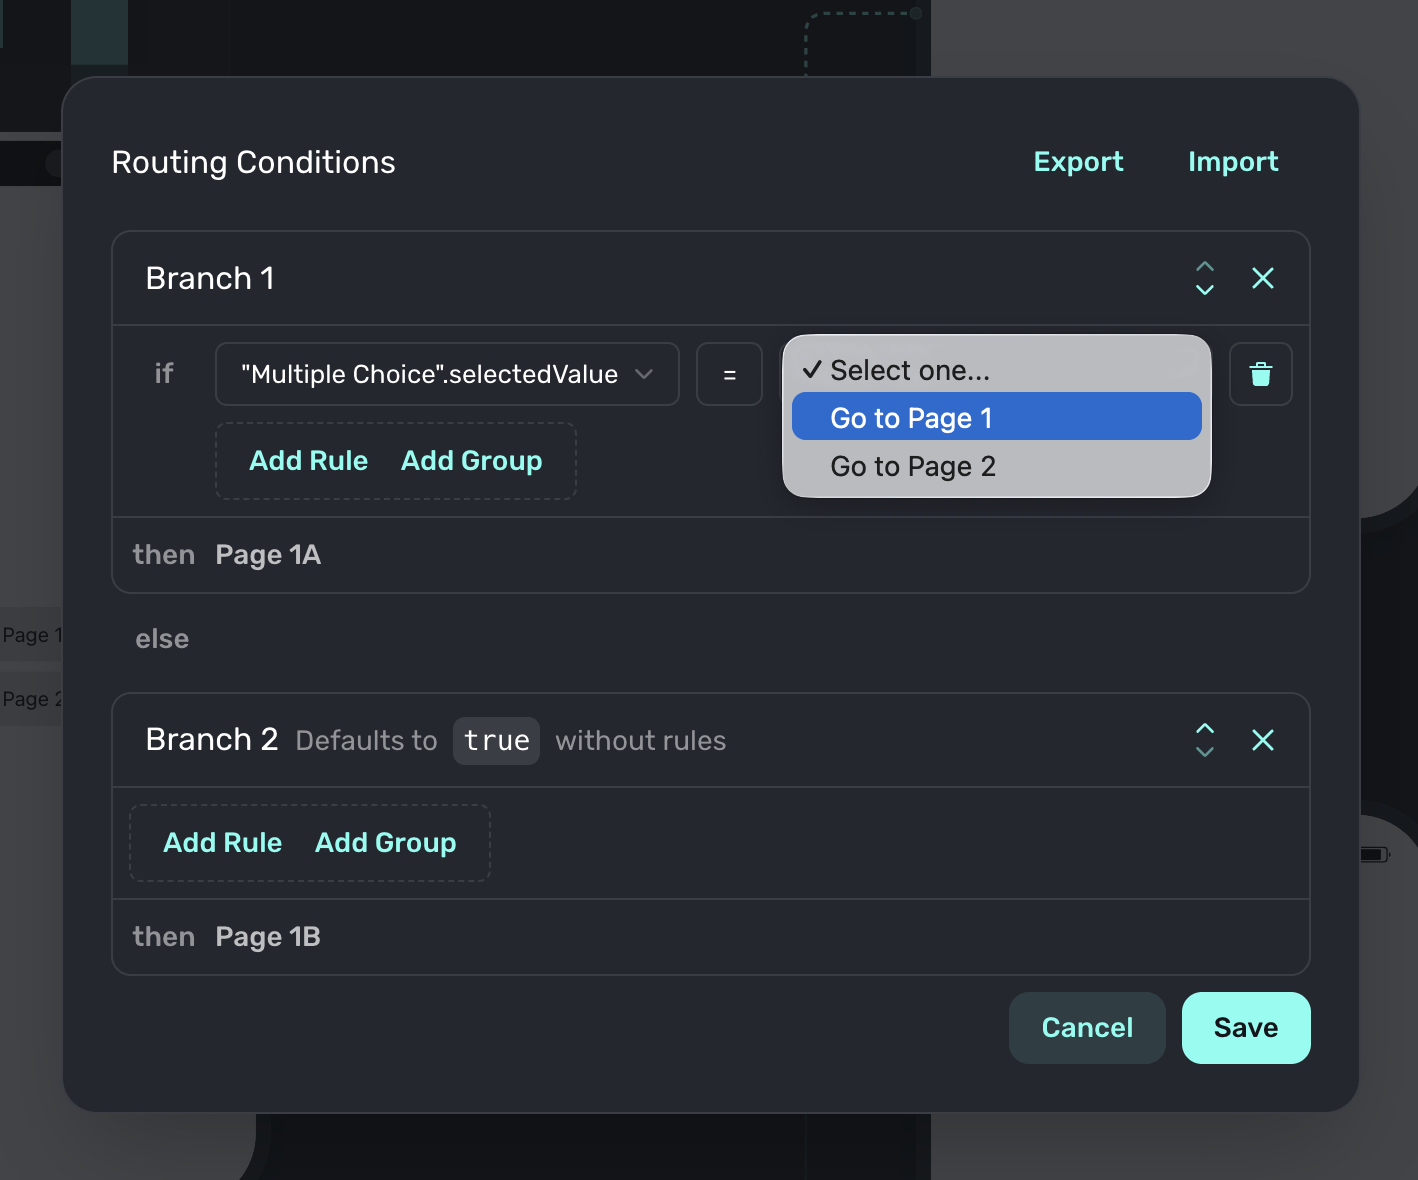Open the "Multiple Choice".selectedValue dropdown

click(446, 374)
